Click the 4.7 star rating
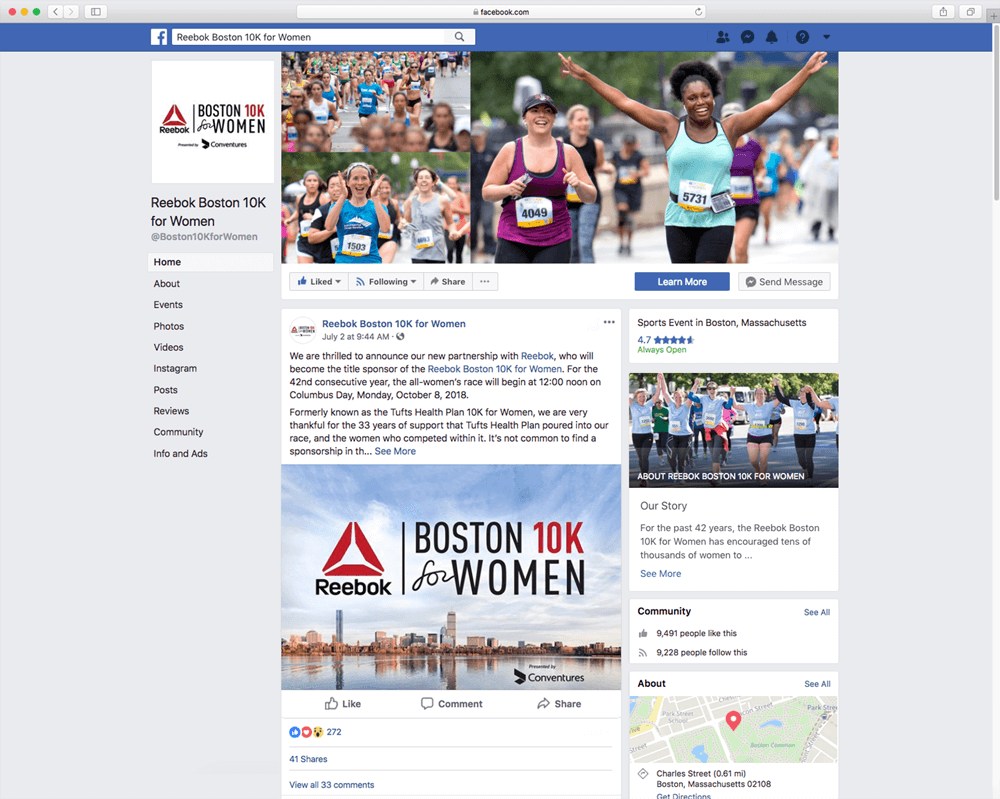Image resolution: width=1000 pixels, height=799 pixels. [665, 340]
